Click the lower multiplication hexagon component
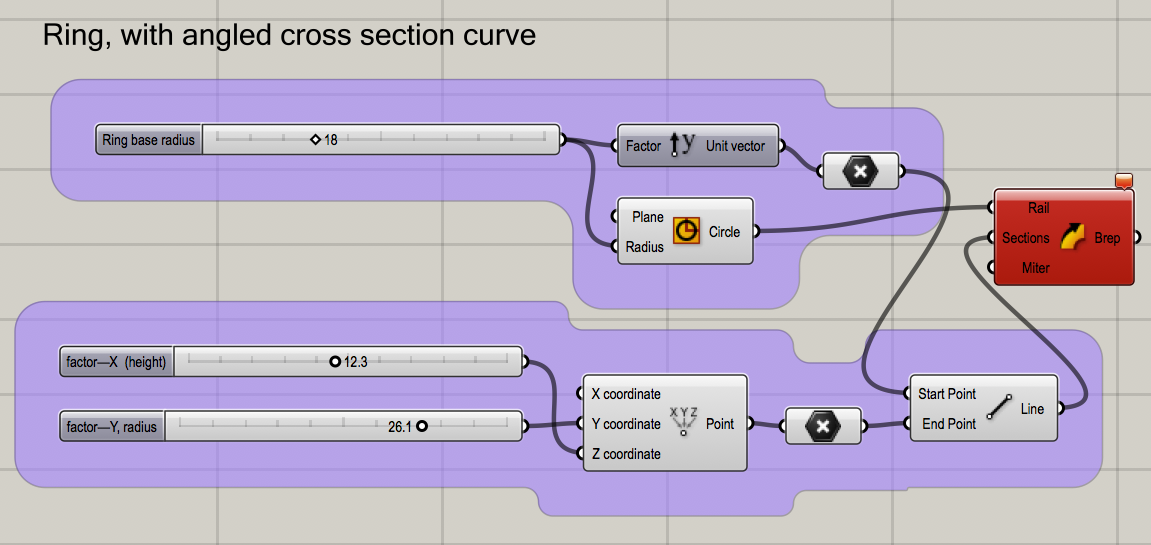1151x545 pixels. click(x=822, y=426)
